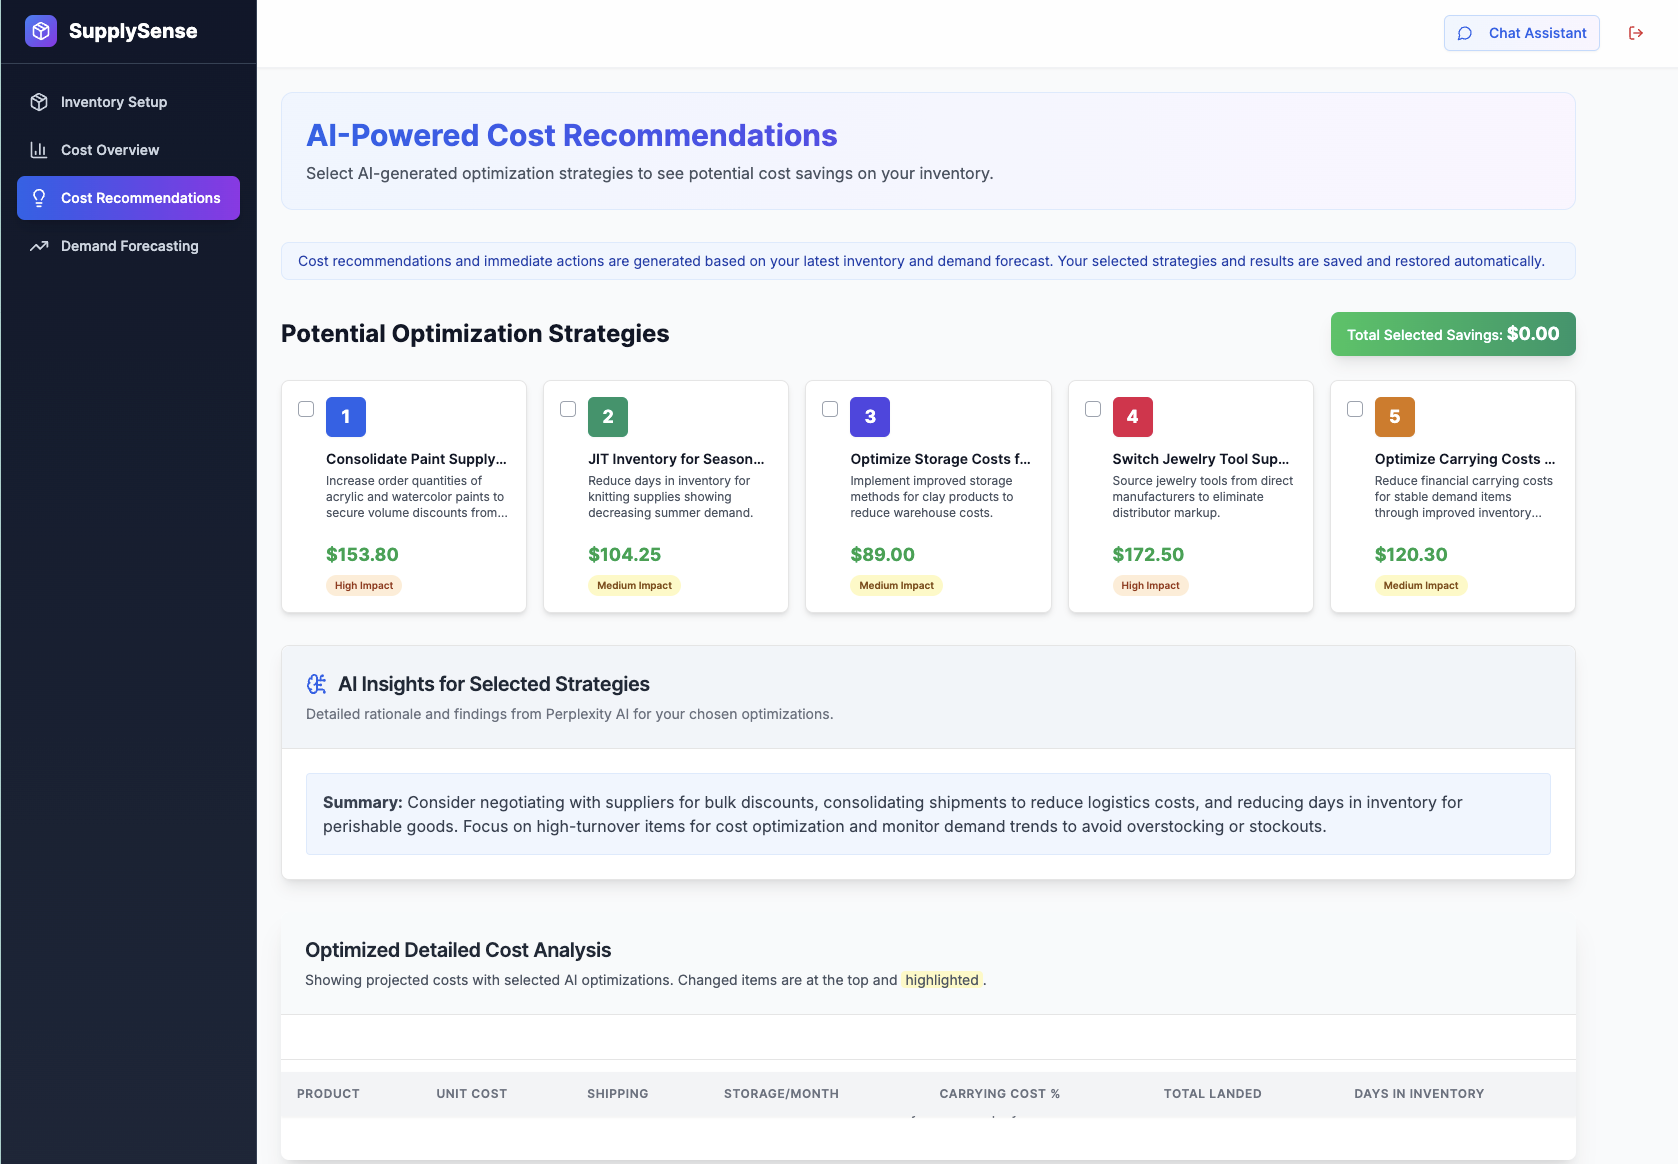The height and width of the screenshot is (1164, 1678).
Task: Go to Demand Forecasting section
Action: pyautogui.click(x=129, y=246)
